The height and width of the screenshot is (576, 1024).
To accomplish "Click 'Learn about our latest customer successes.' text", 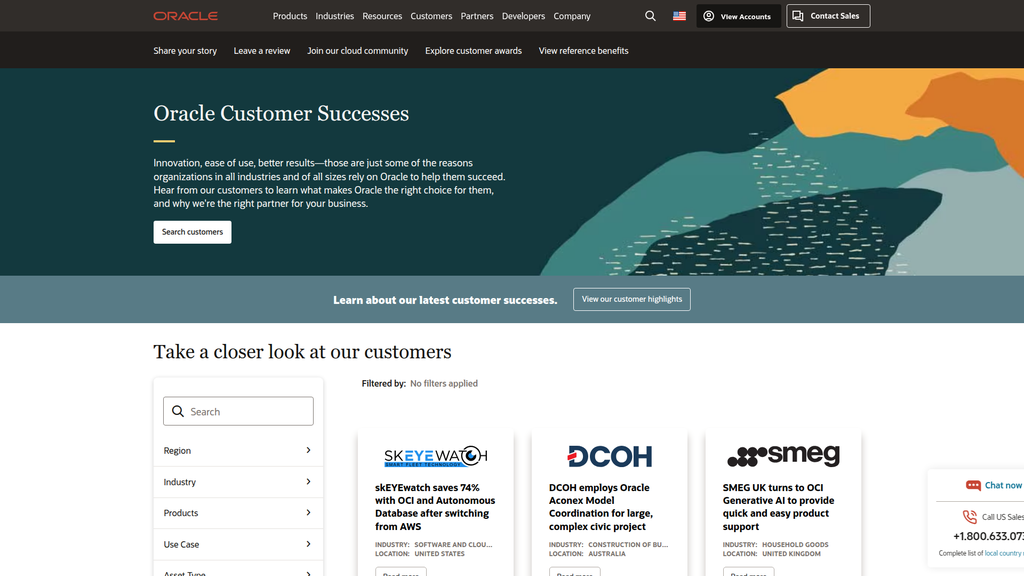I will point(445,300).
